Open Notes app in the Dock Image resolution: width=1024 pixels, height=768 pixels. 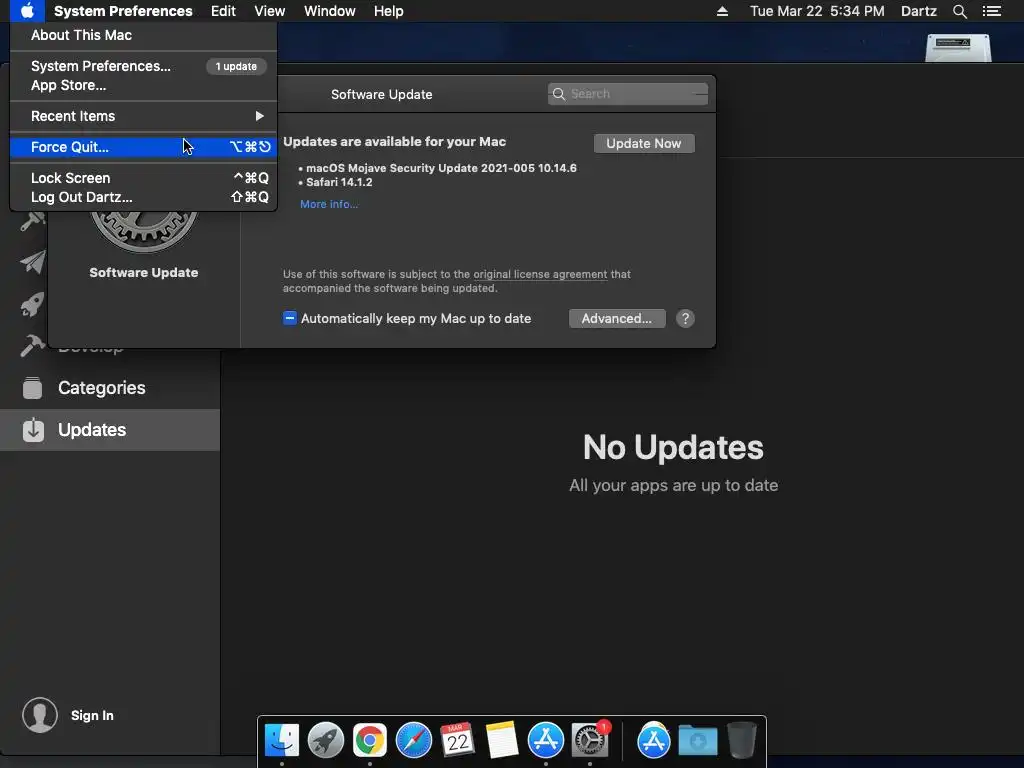(x=502, y=741)
